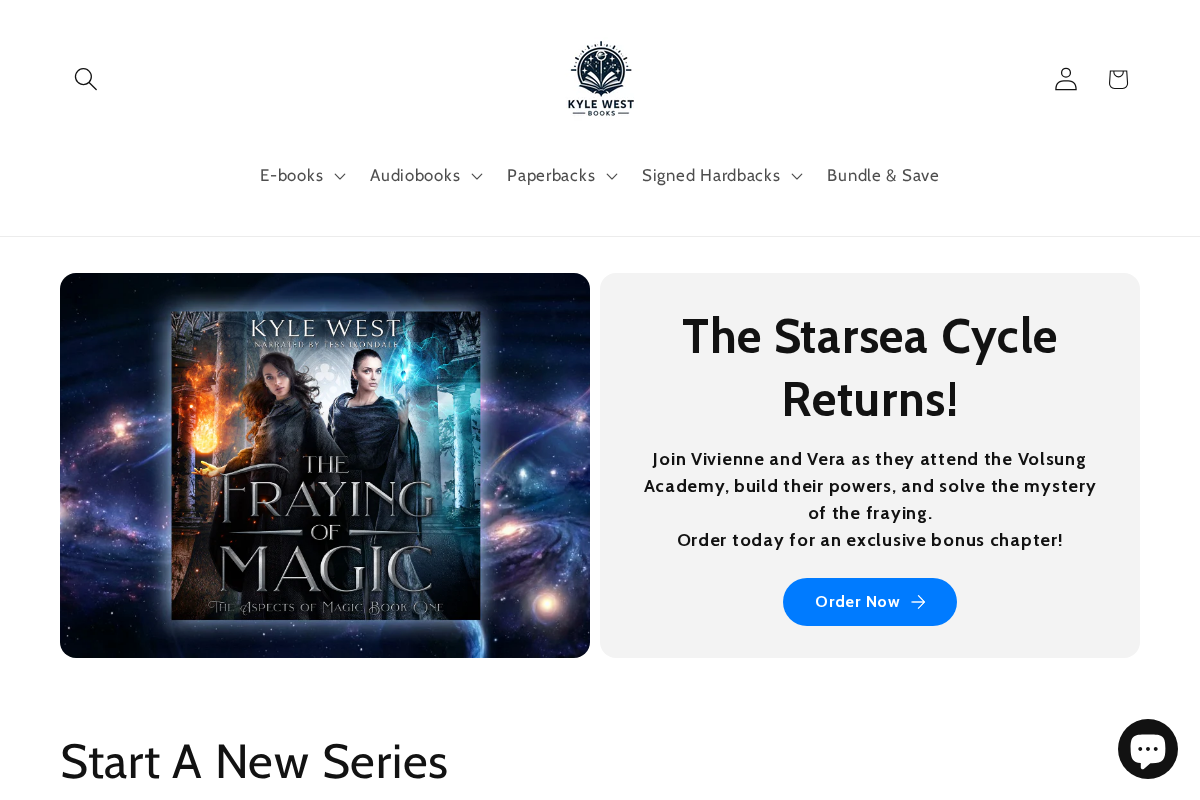Select the Audiobooks menu label

(415, 176)
